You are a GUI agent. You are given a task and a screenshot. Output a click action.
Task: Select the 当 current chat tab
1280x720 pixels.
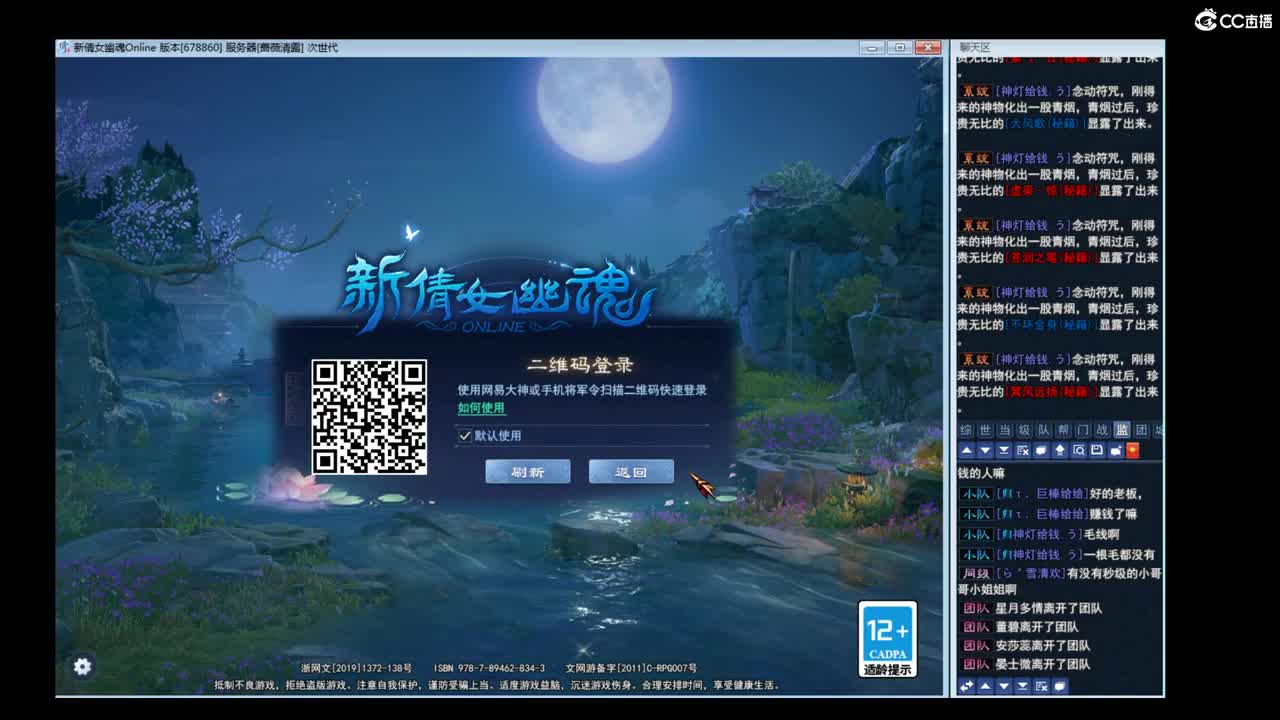pos(1005,430)
